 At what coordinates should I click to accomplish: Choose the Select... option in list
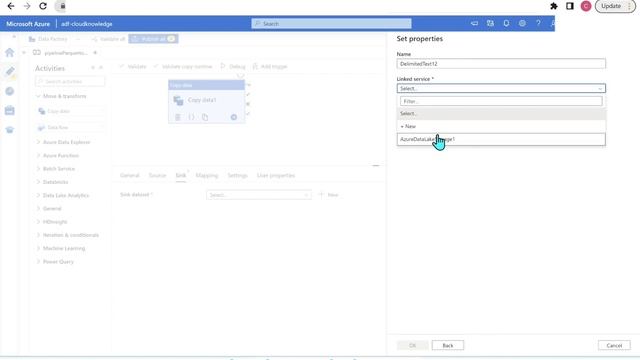(501, 113)
